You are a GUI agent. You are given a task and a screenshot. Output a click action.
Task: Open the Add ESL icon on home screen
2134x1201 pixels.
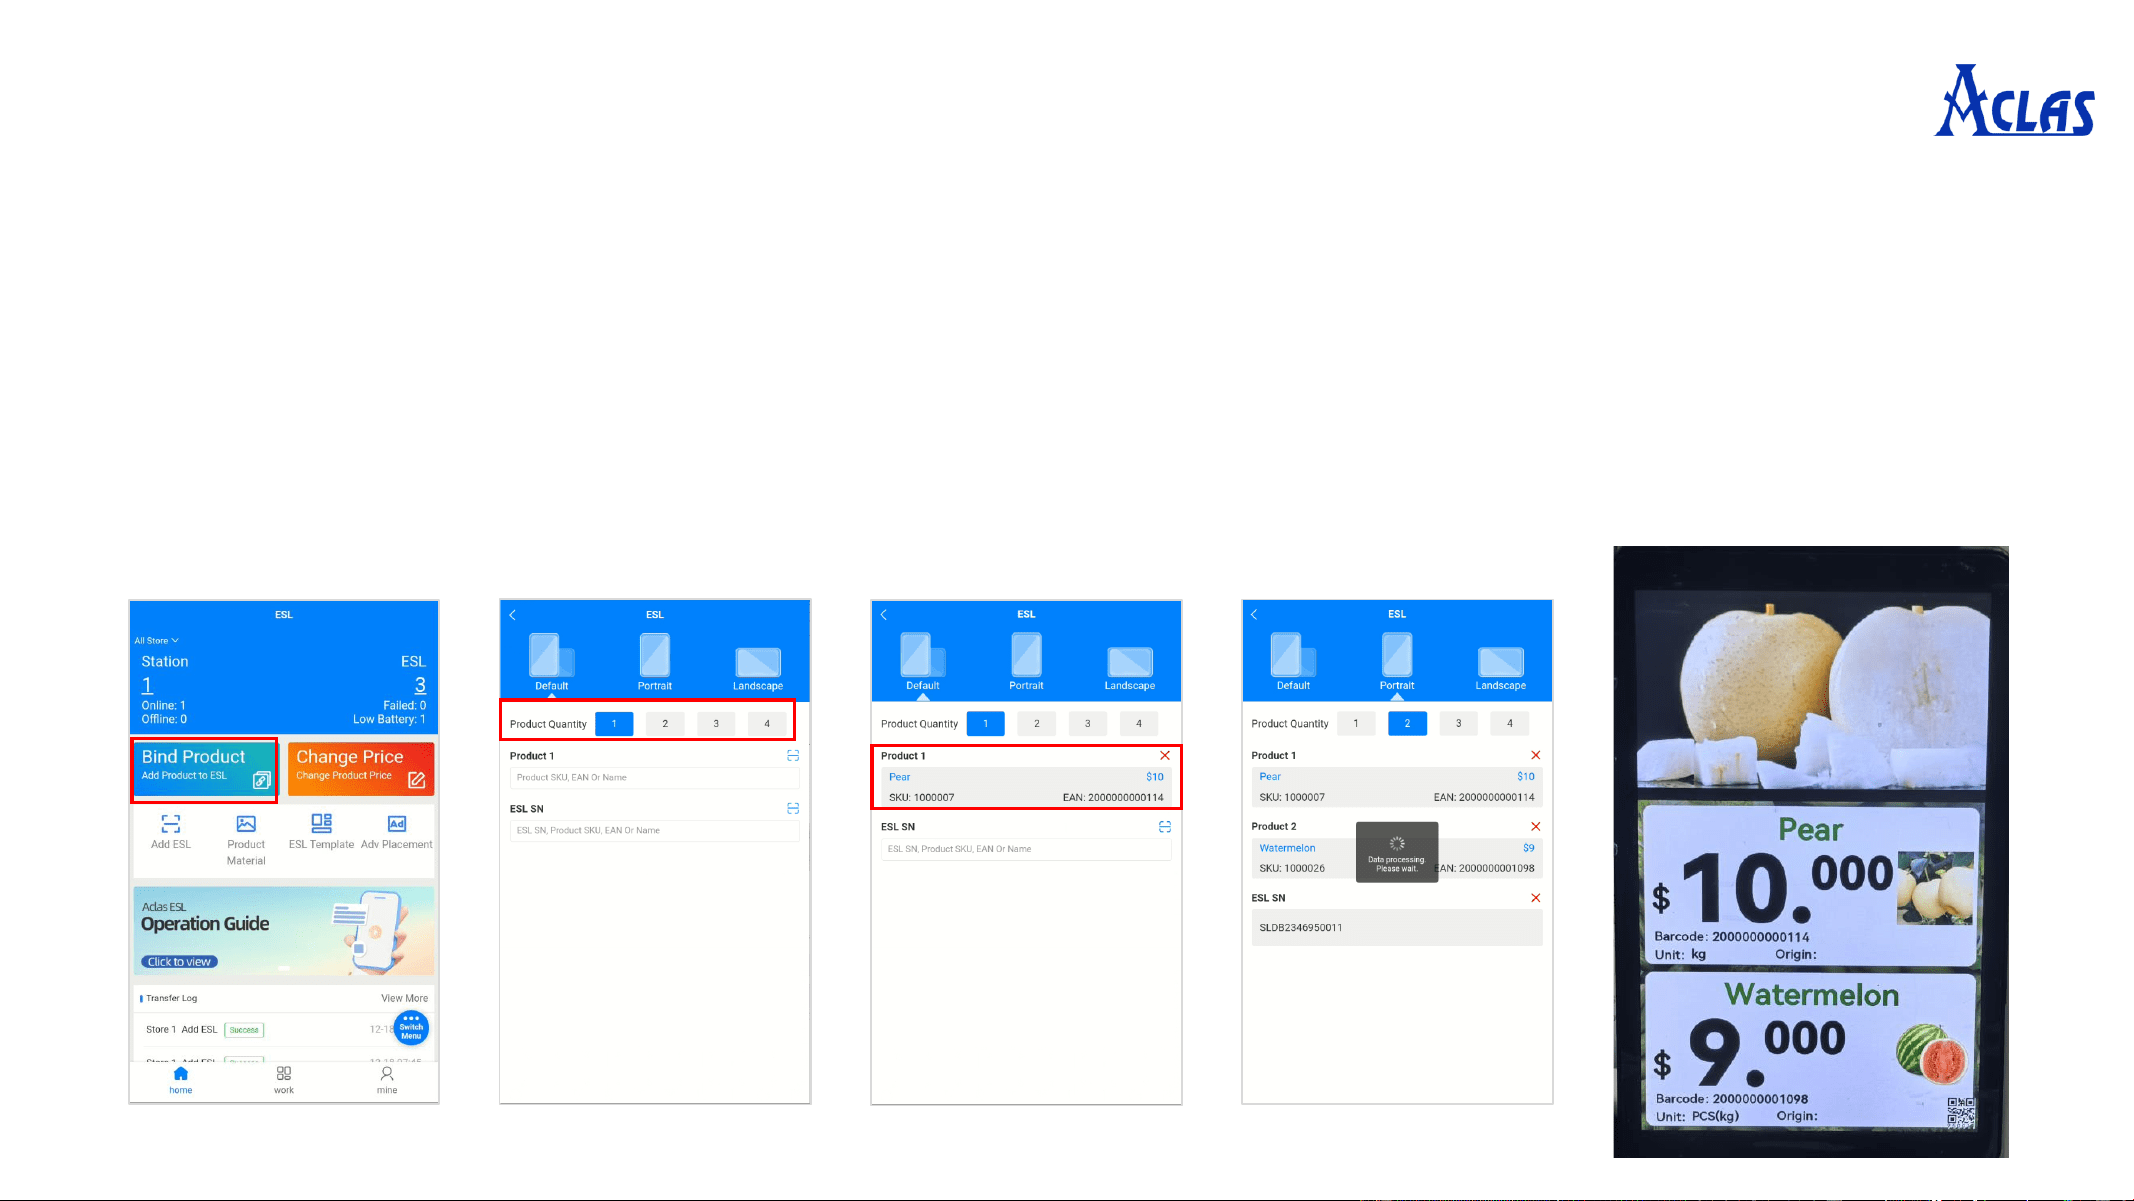tap(171, 831)
